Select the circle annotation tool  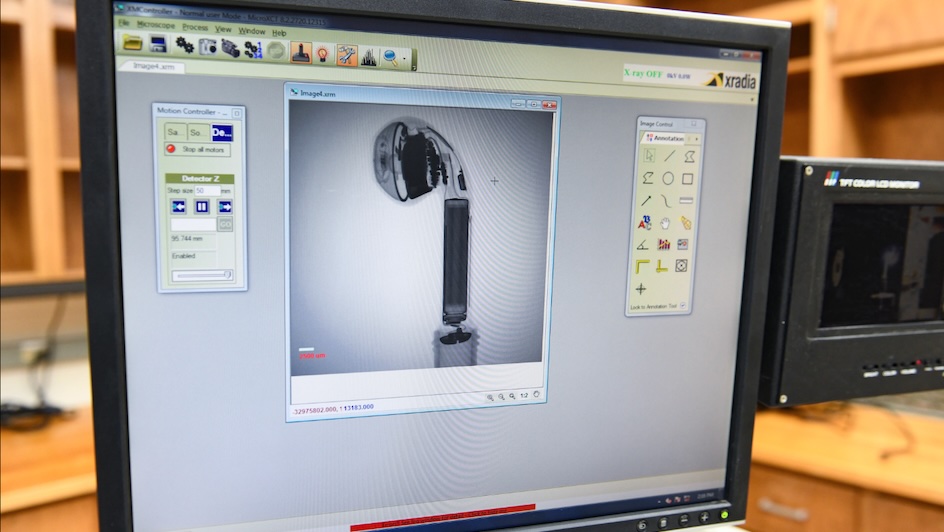667,178
